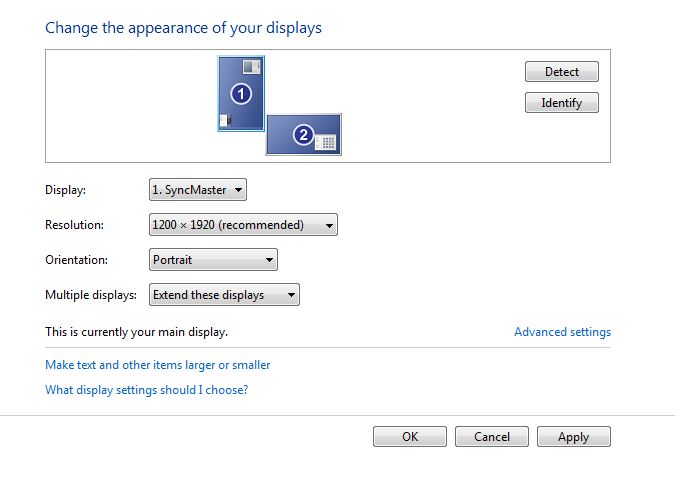Select the landscape monitor 2 preview

tap(303, 134)
